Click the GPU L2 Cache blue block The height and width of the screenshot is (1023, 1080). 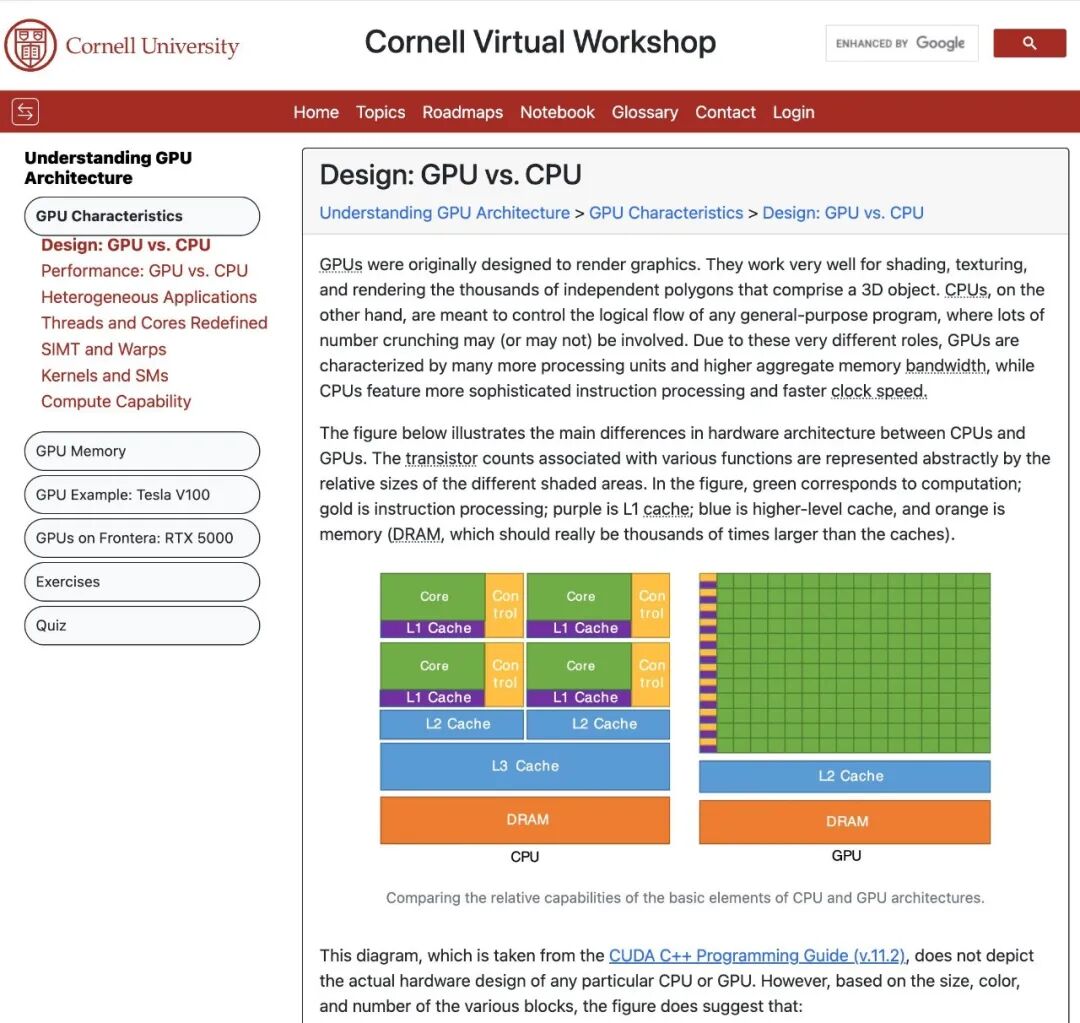[x=844, y=776]
